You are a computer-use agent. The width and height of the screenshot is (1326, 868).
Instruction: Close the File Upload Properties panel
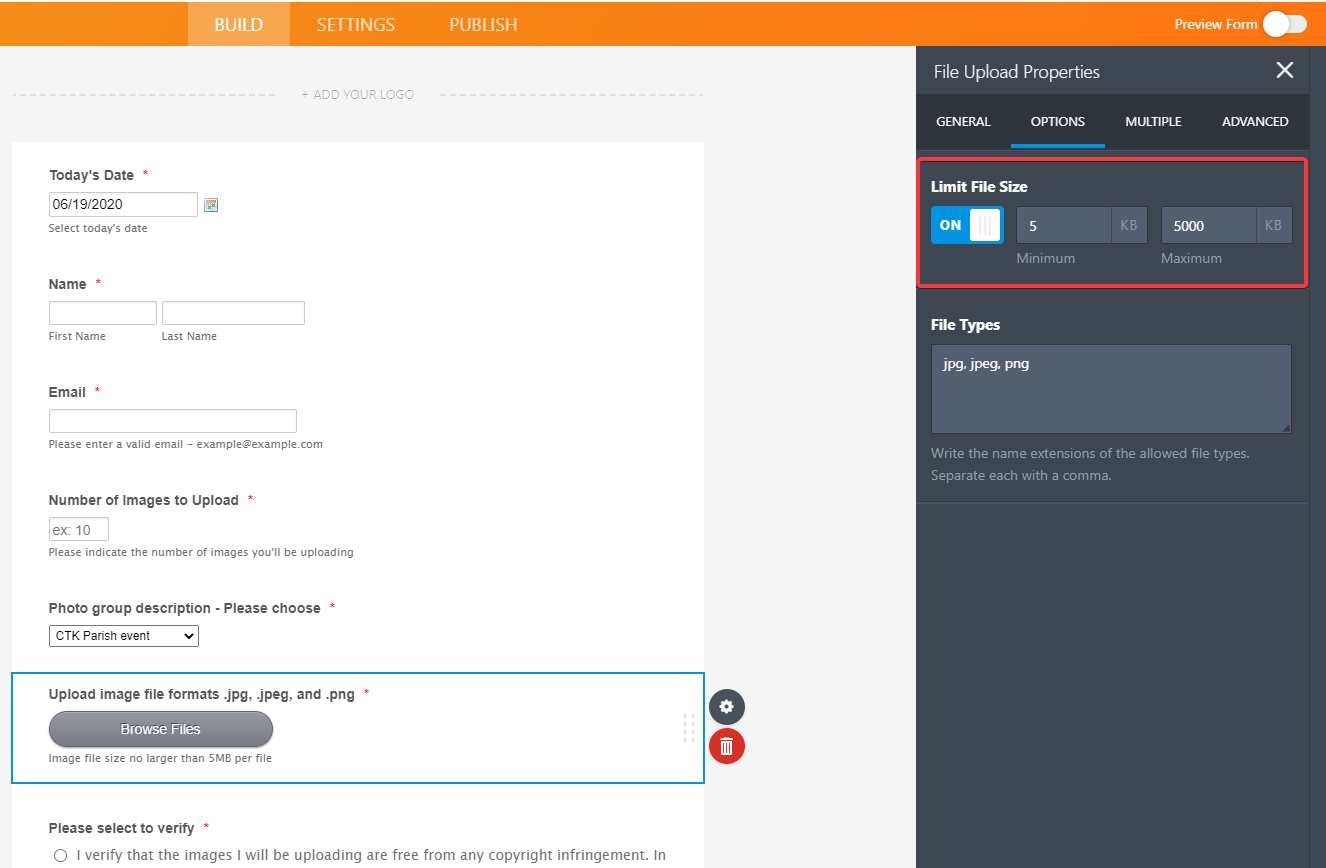point(1285,70)
